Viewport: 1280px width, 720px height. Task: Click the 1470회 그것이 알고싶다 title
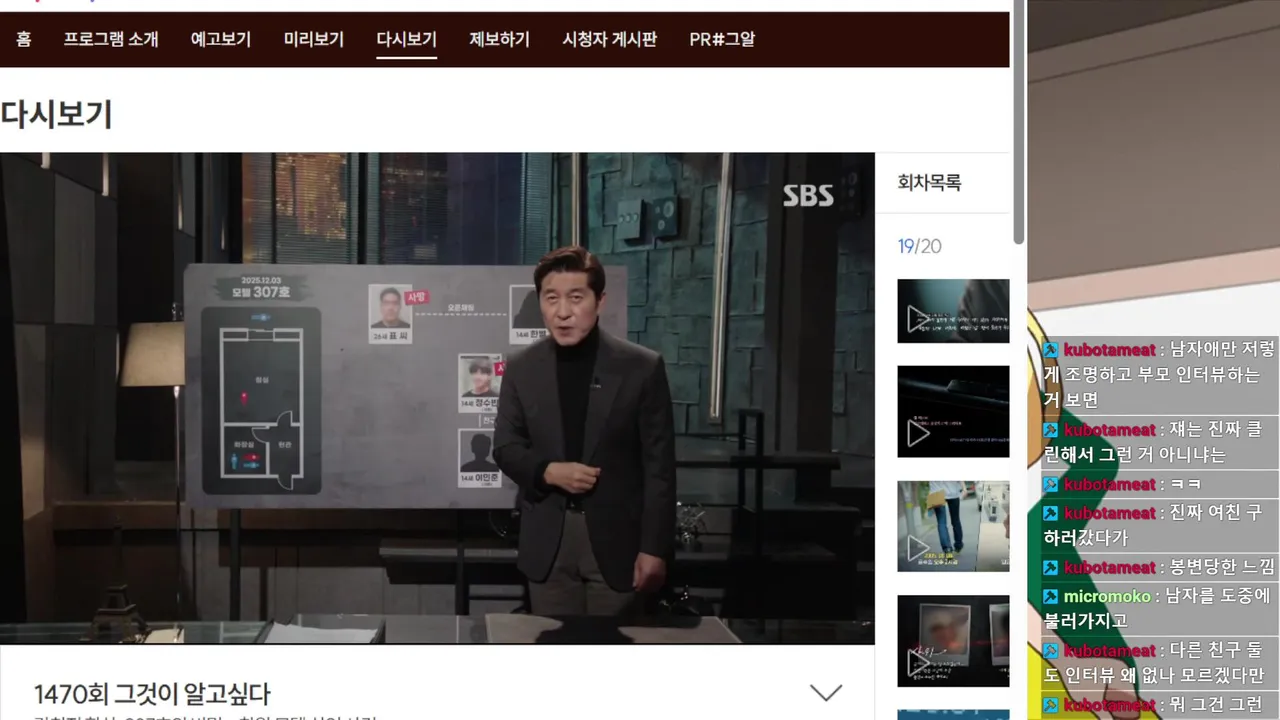point(152,694)
